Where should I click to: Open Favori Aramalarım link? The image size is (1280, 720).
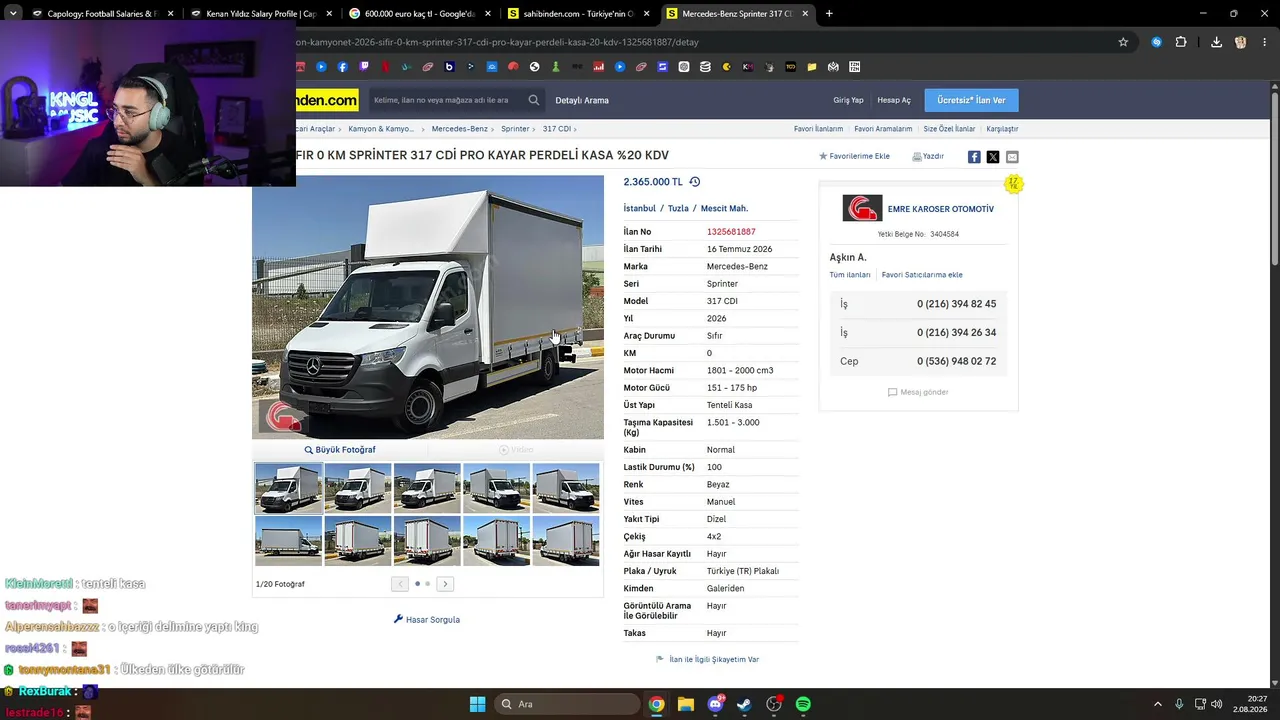pyautogui.click(x=883, y=129)
